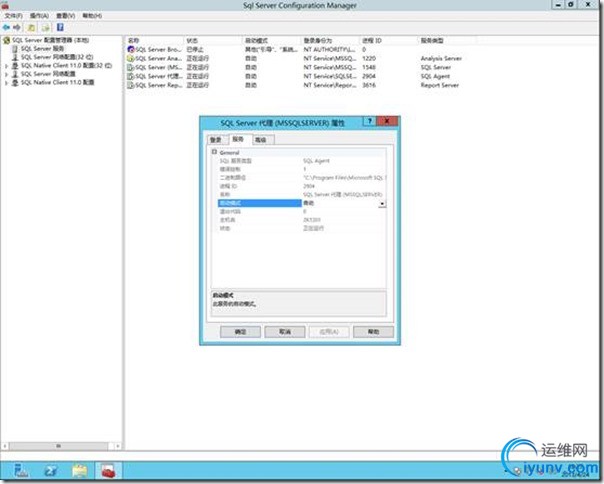Click the dialog's first button (OK)
The image size is (604, 484).
click(x=240, y=332)
